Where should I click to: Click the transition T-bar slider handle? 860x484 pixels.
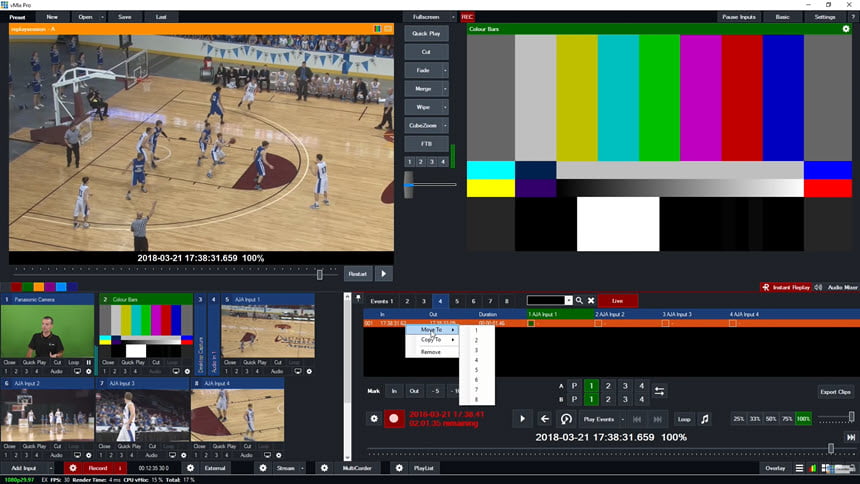click(x=409, y=184)
